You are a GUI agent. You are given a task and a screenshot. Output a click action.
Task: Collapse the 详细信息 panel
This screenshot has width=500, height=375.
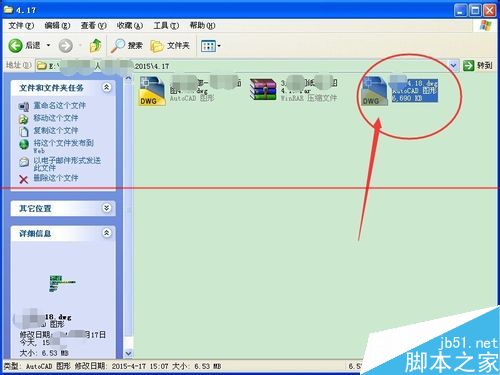pyautogui.click(x=106, y=233)
